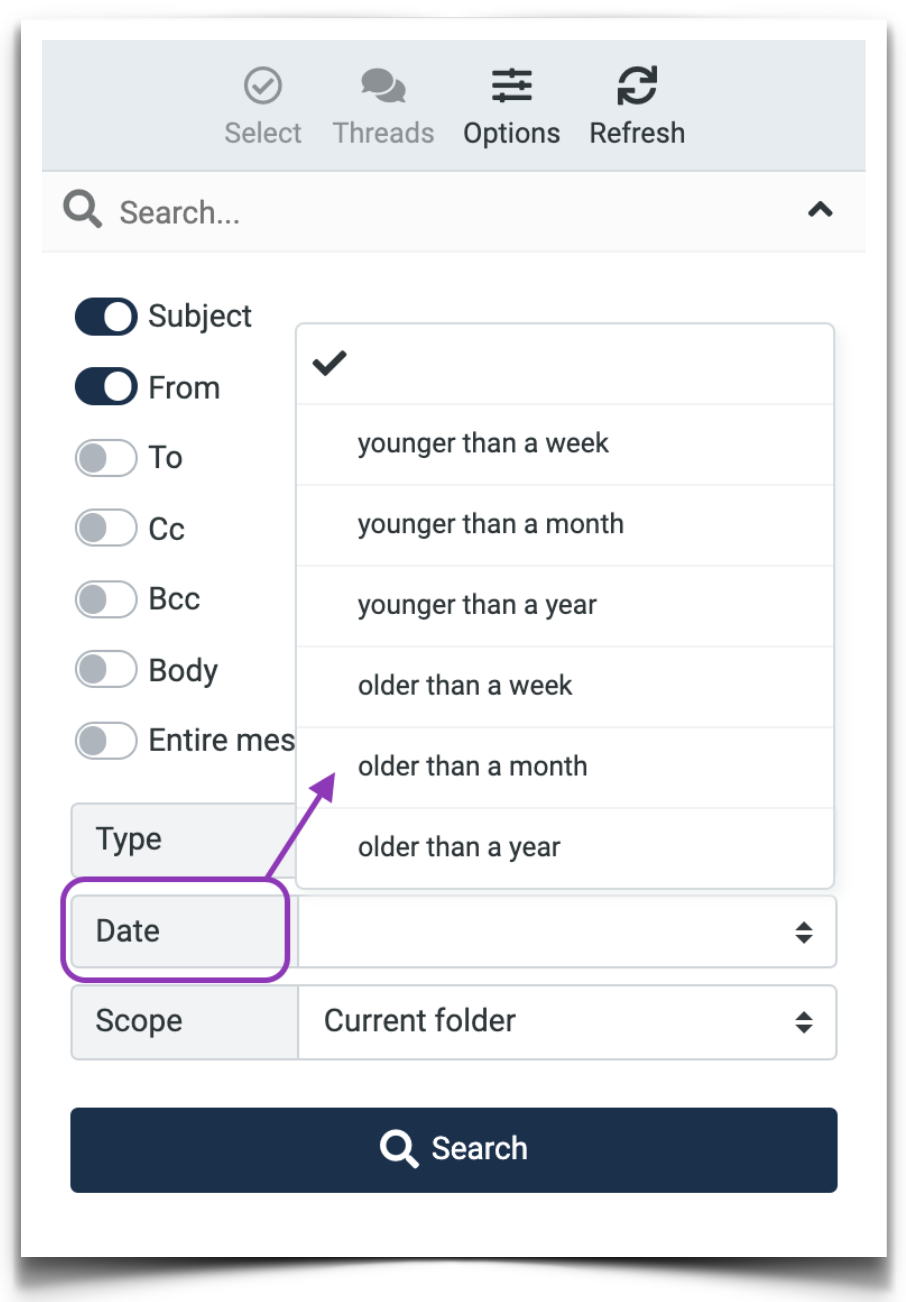Click the checkmark in the date dropdown list
Screen dimensions: 906x1302
(x=330, y=364)
